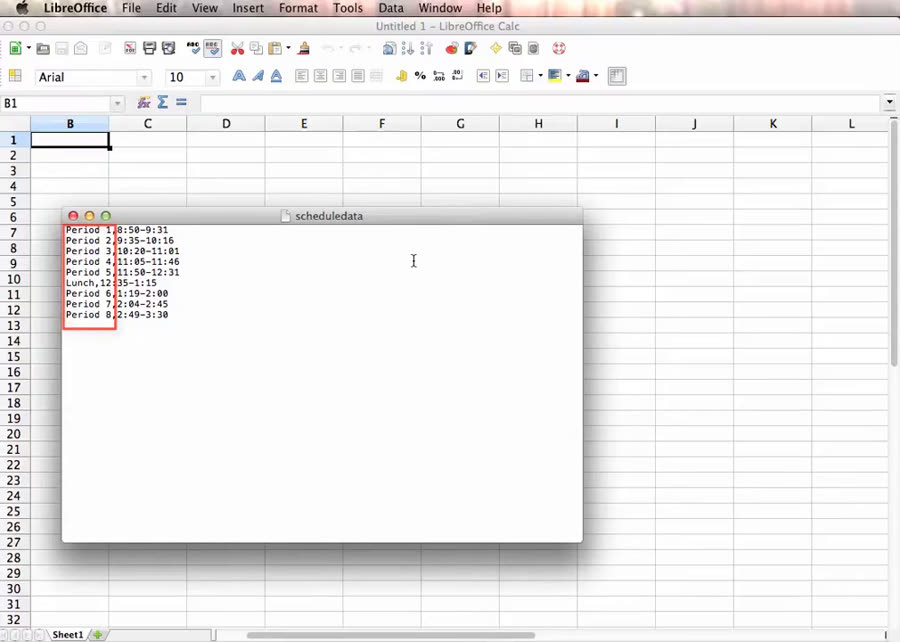
Task: Expand the Font Color dropdown arrow
Action: 596,76
